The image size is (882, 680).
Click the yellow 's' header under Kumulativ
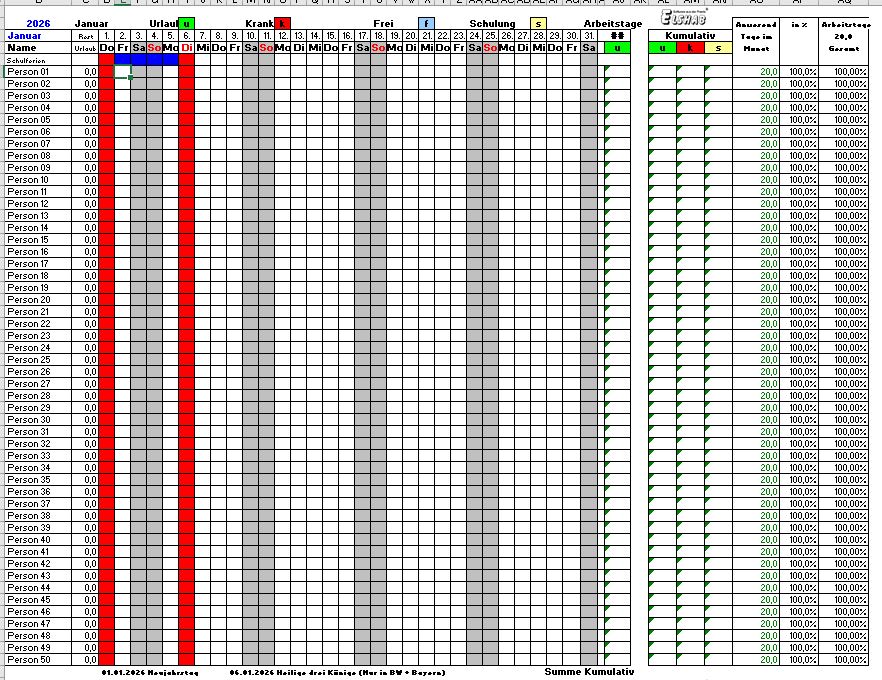718,47
